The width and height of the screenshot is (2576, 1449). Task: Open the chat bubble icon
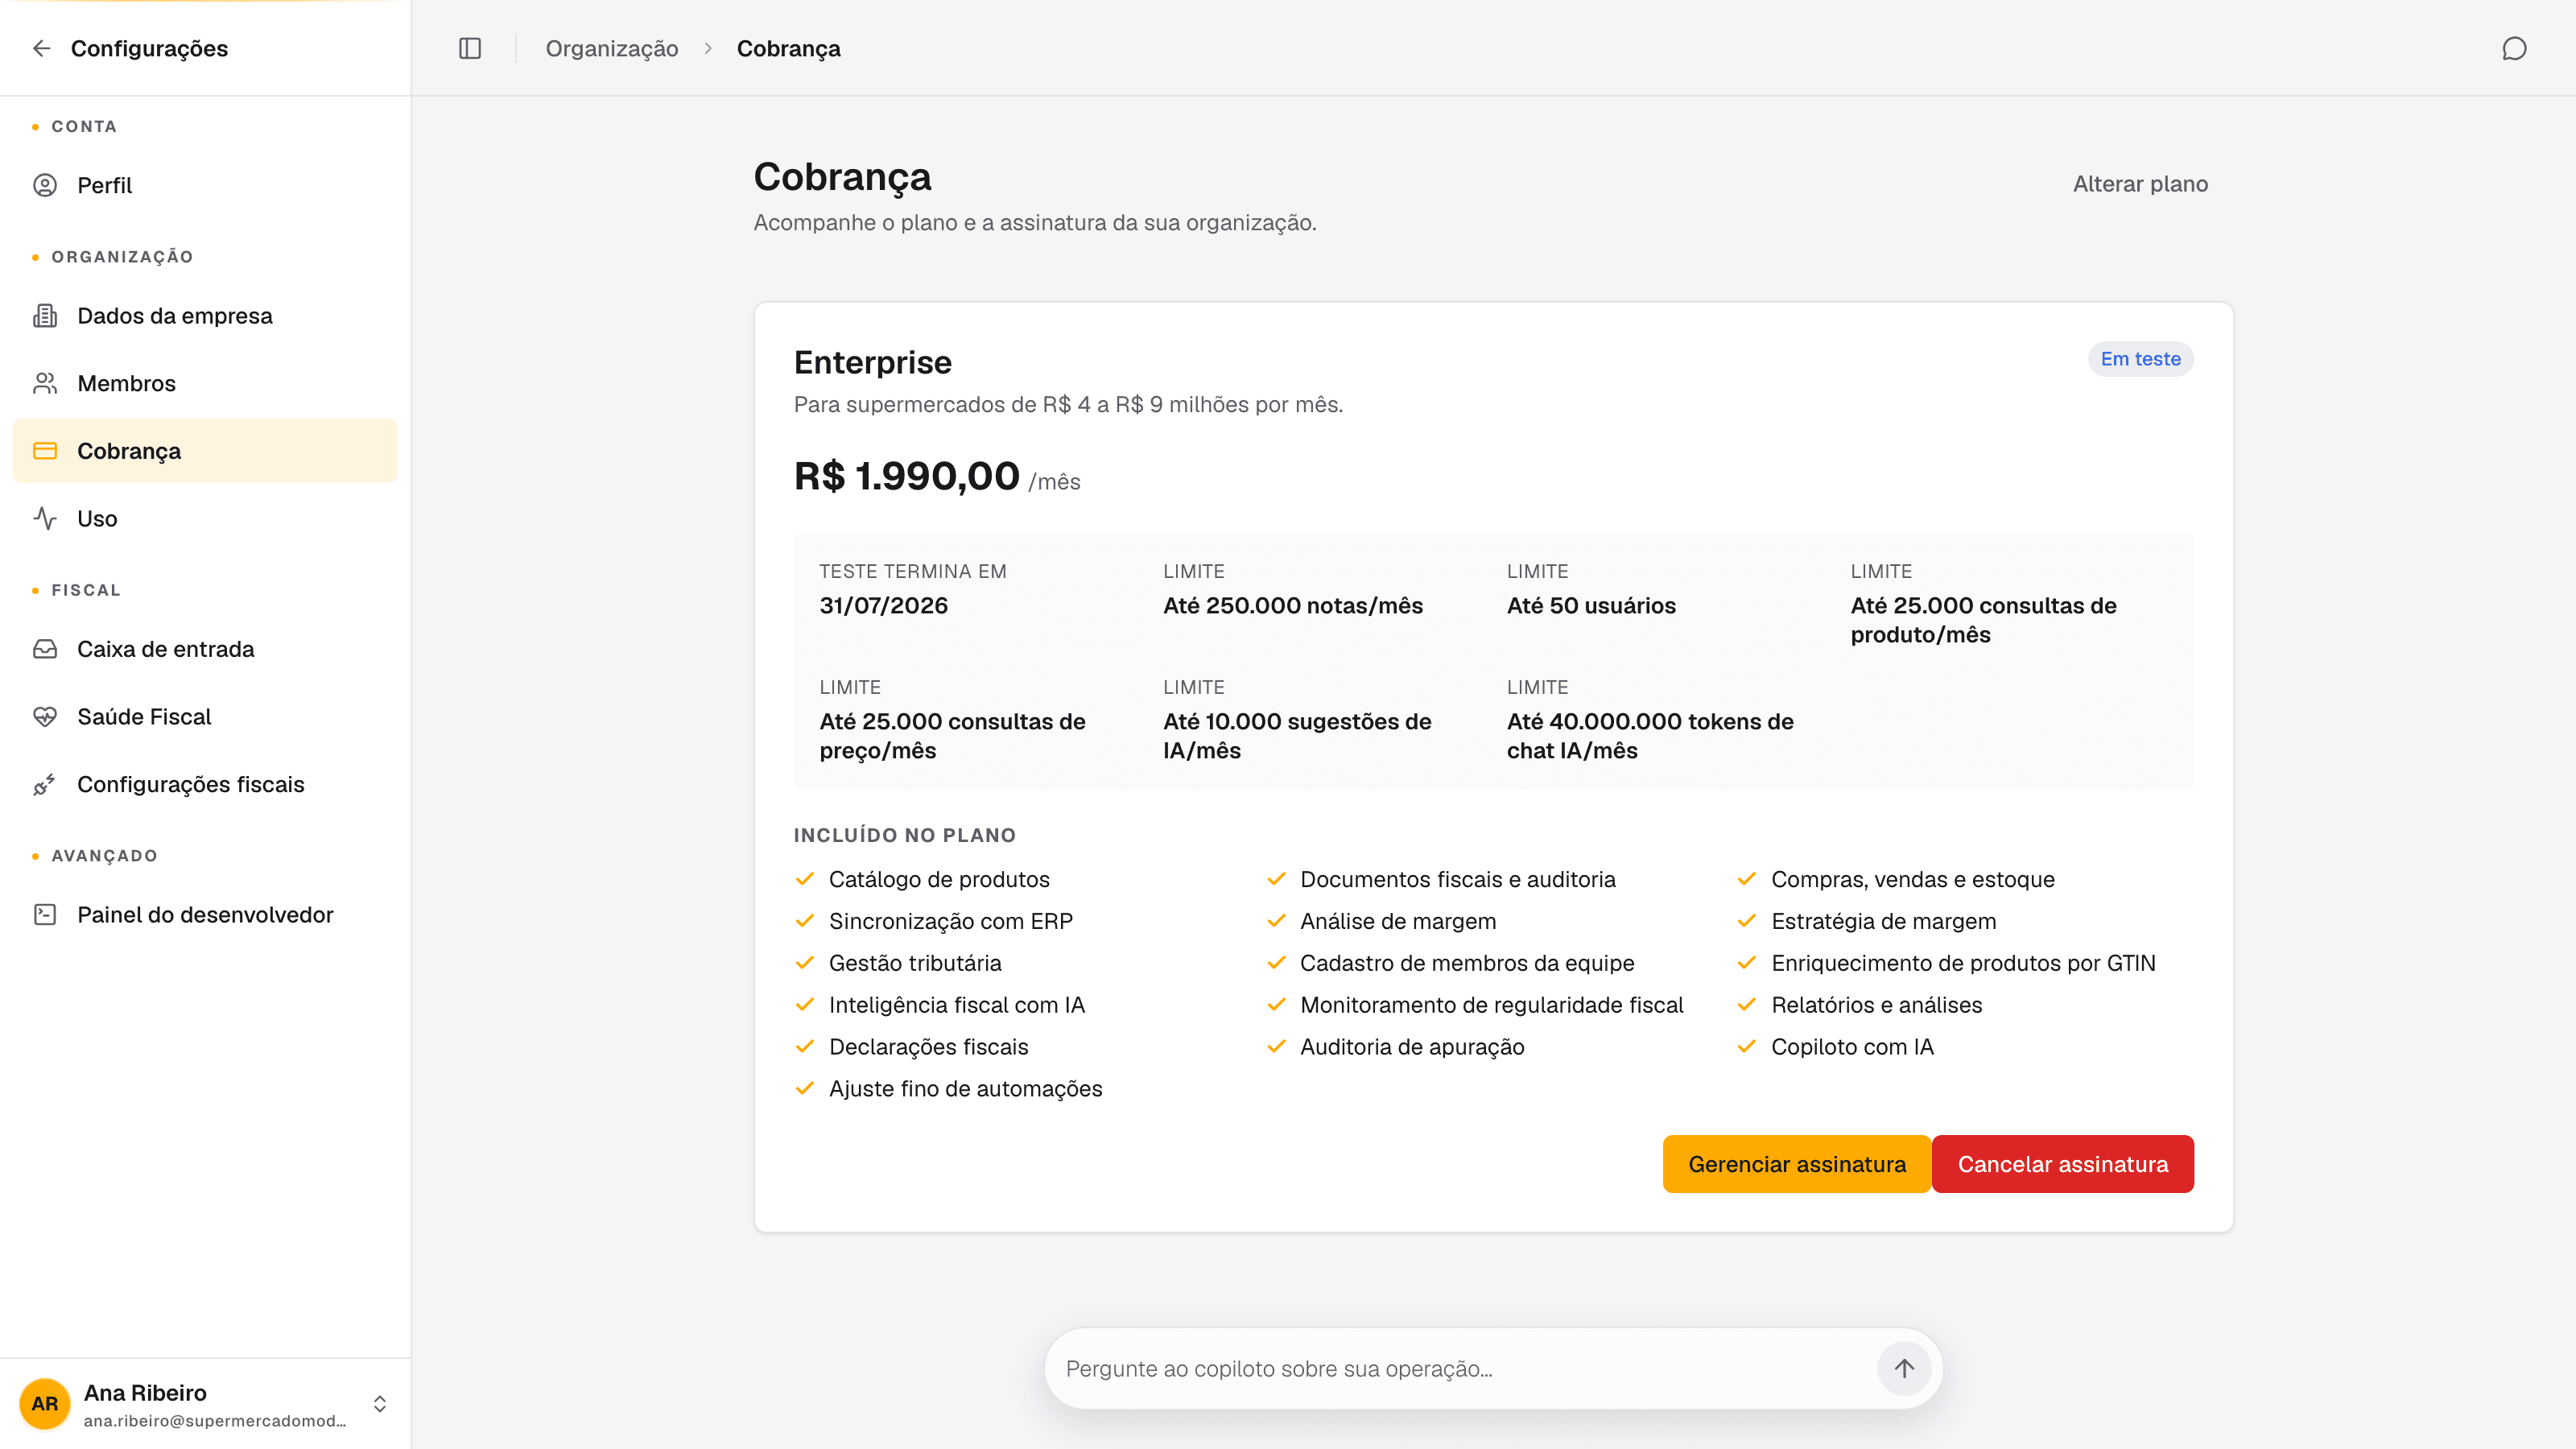point(2514,48)
